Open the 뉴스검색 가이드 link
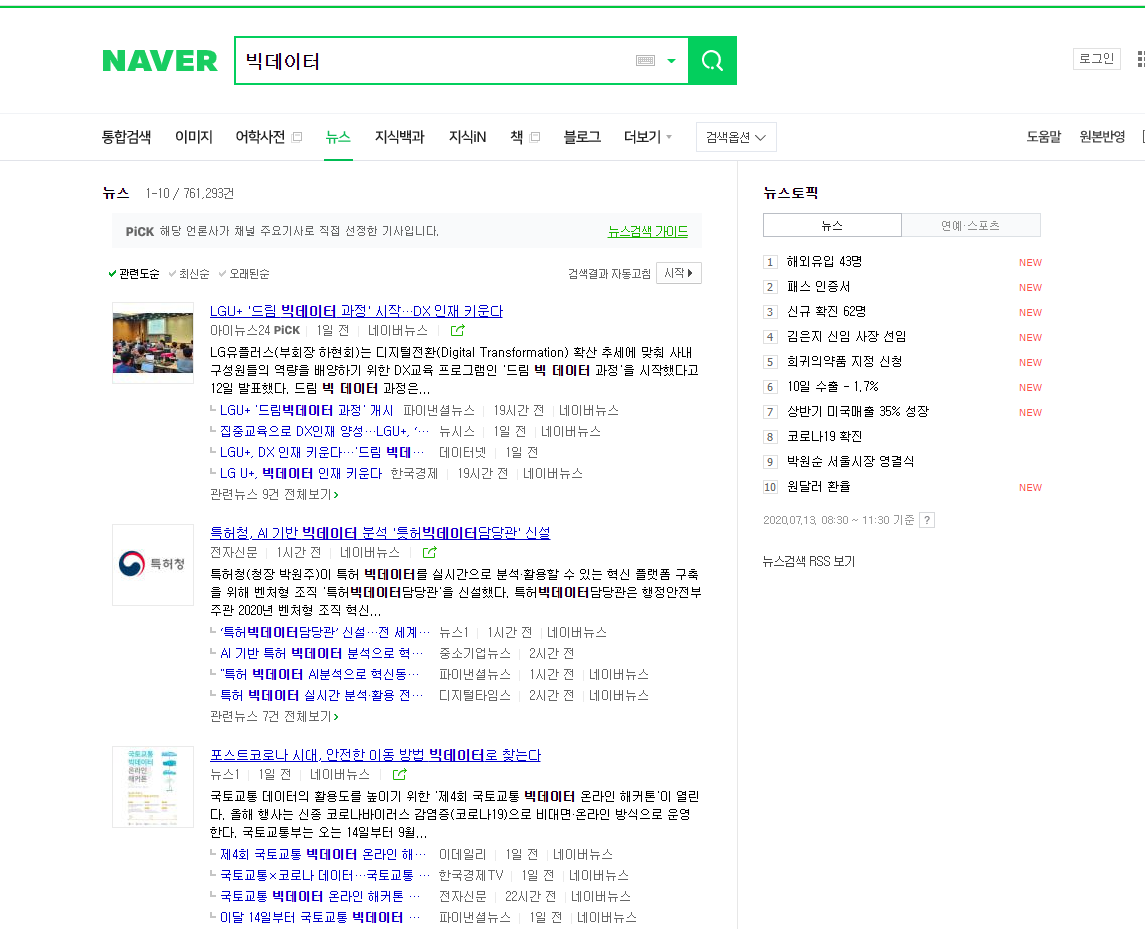1145x929 pixels. pos(648,232)
